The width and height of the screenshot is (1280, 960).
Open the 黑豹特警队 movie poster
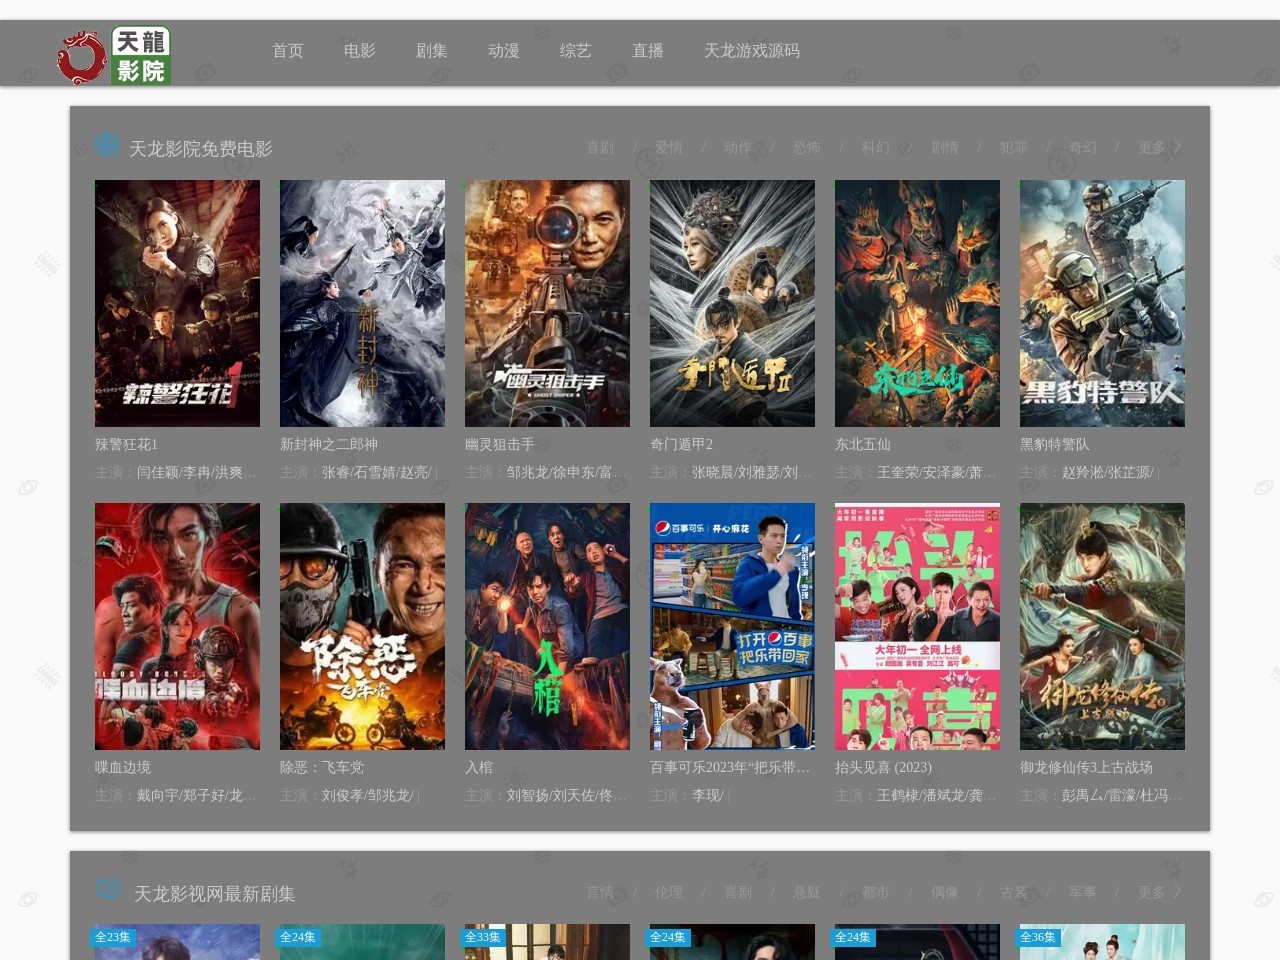click(x=1102, y=303)
